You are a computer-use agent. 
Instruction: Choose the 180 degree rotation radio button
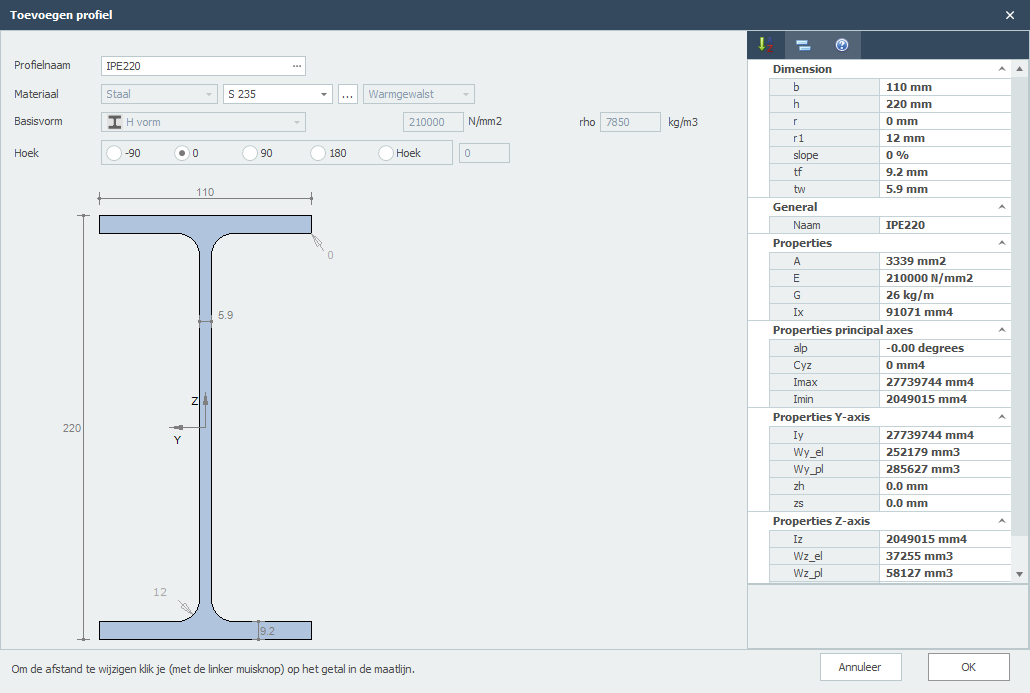pyautogui.click(x=318, y=153)
